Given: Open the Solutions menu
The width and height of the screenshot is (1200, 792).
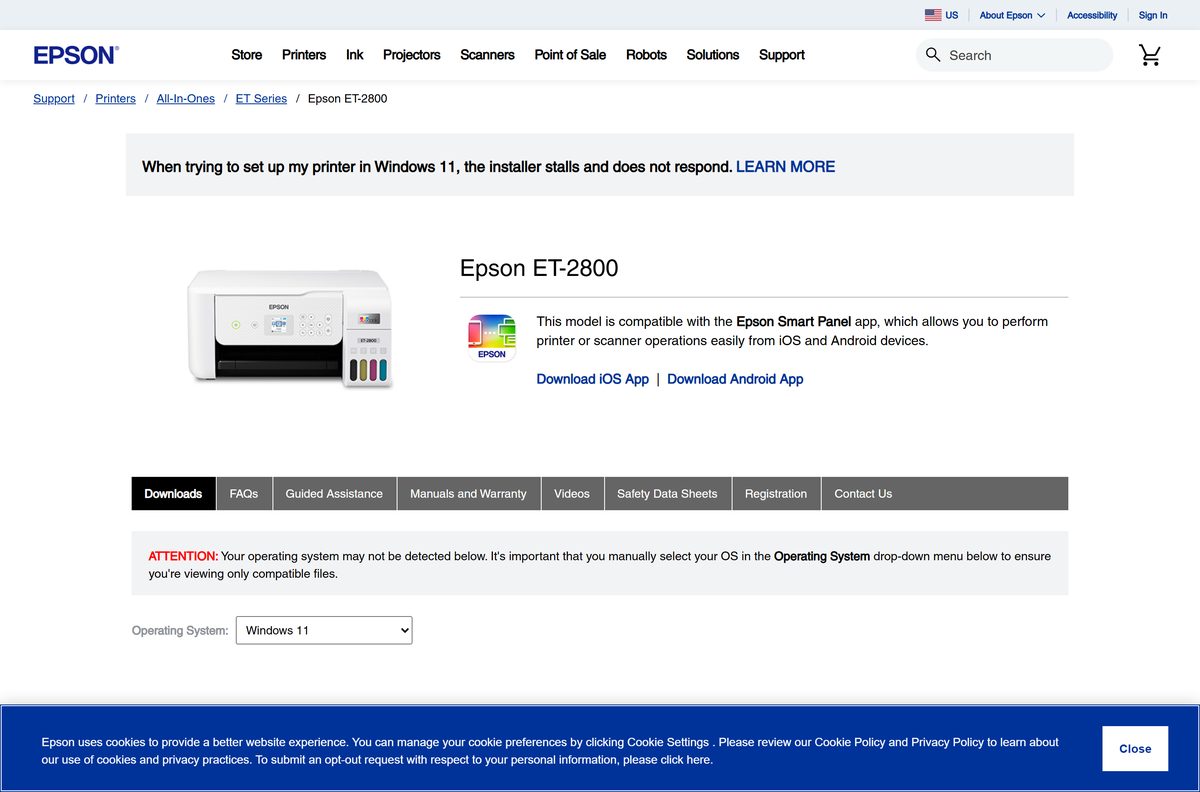Looking at the screenshot, I should [x=713, y=55].
